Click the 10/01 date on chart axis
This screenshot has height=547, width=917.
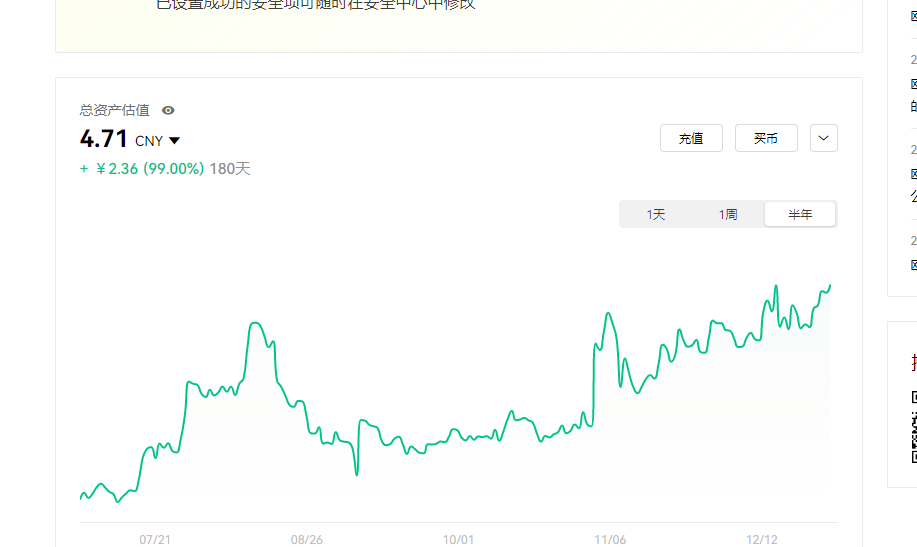click(x=458, y=539)
